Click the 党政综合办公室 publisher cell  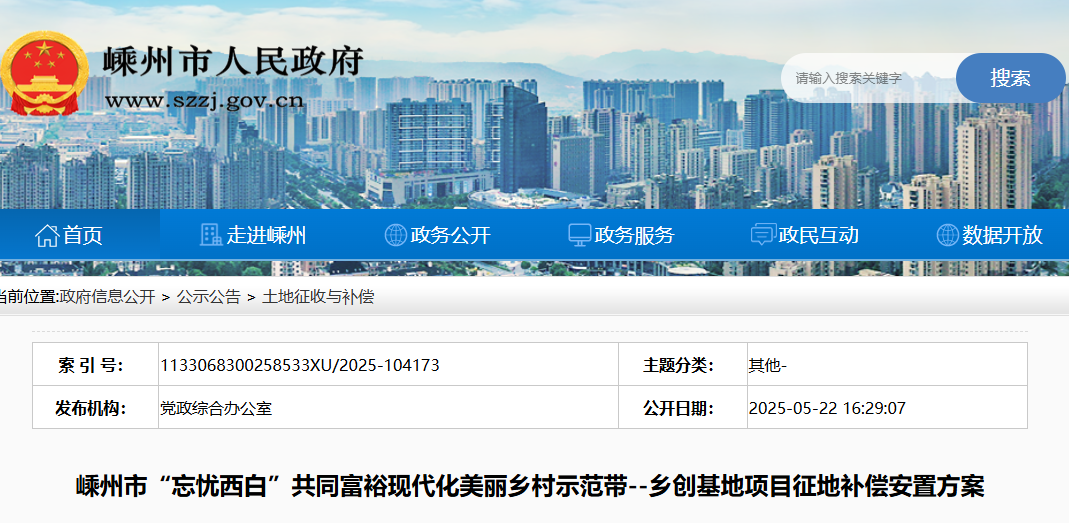coord(216,408)
